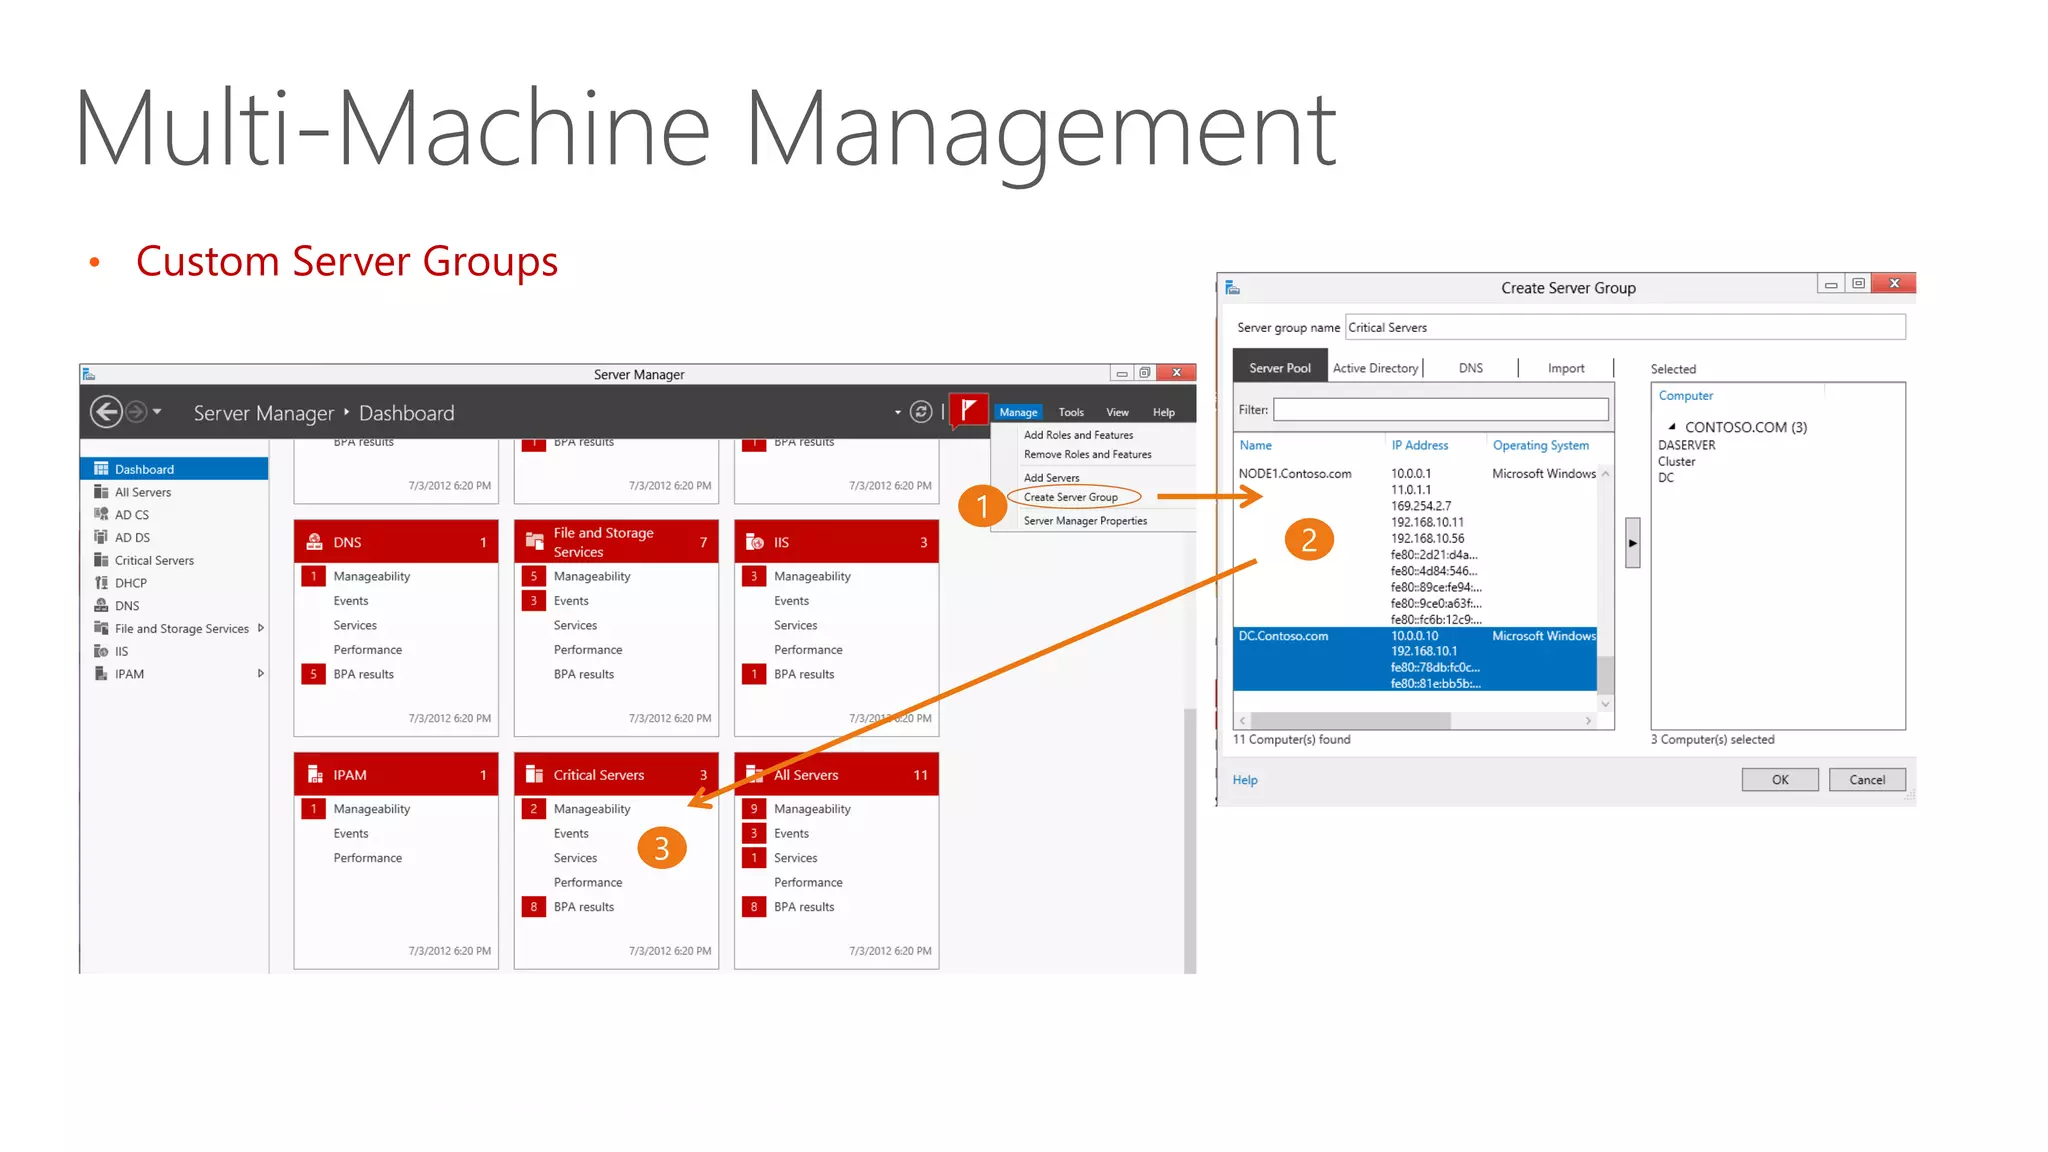Click the forward arrow in Server Manager
Viewport: 2048px width, 1152px height.
click(x=136, y=412)
